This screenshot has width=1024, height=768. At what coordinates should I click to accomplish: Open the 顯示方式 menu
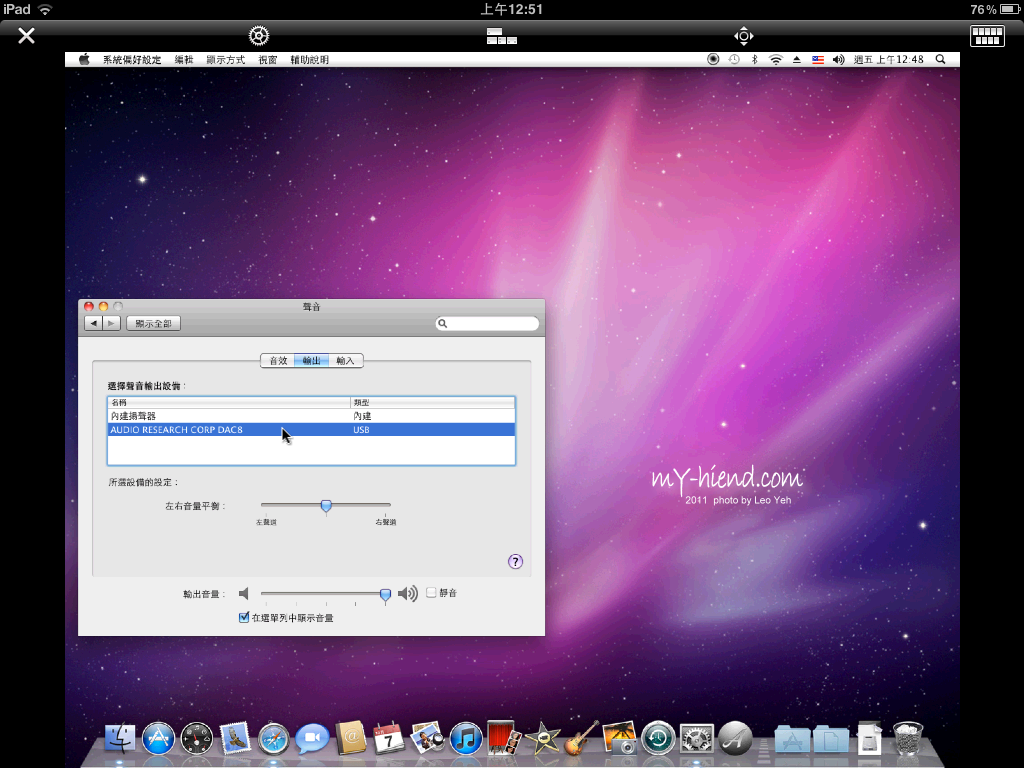(x=225, y=59)
